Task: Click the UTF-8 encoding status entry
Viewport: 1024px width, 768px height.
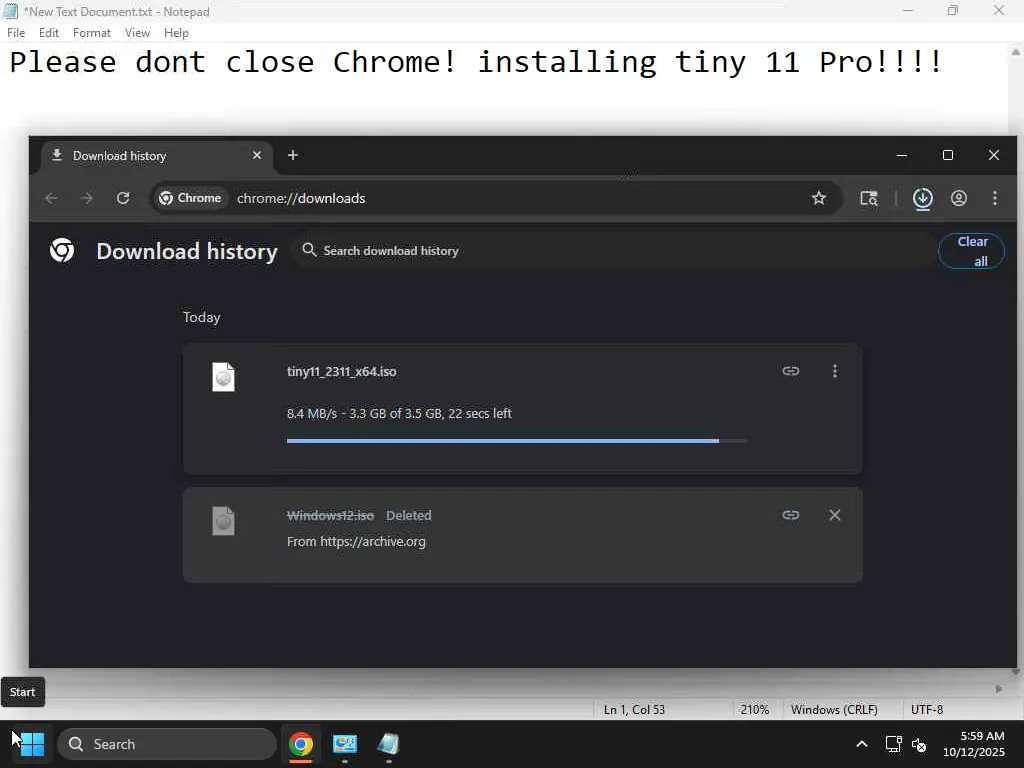Action: (927, 709)
